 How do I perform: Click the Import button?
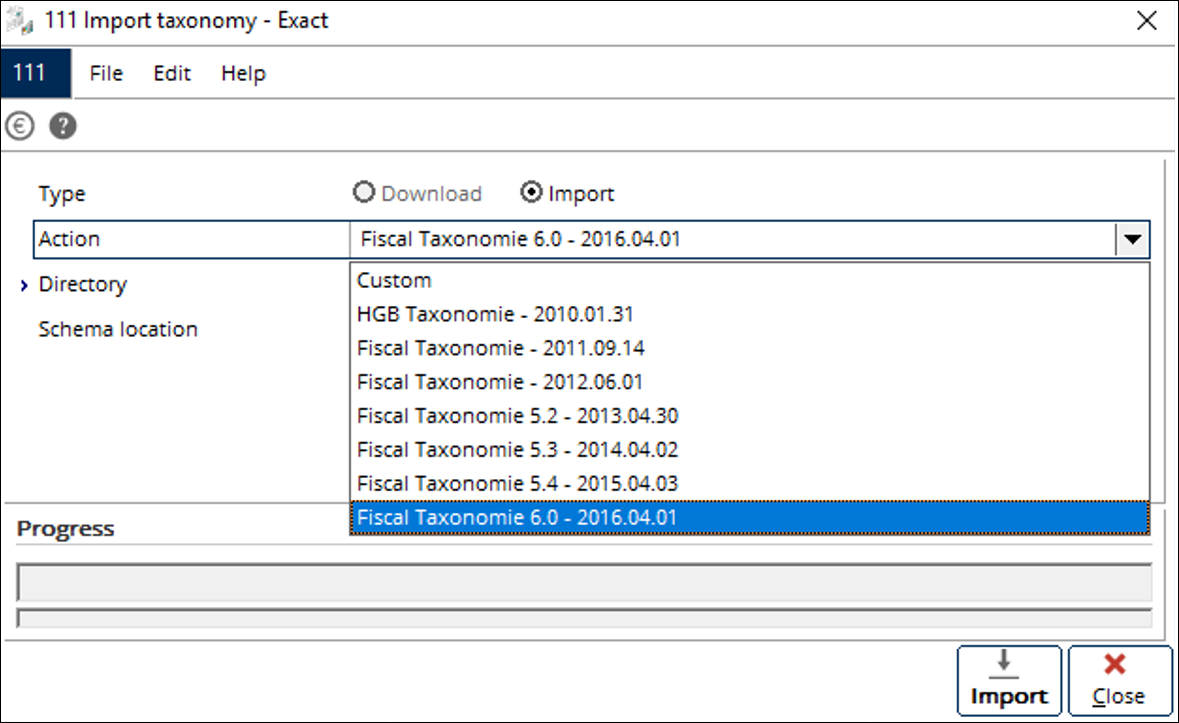(1009, 681)
